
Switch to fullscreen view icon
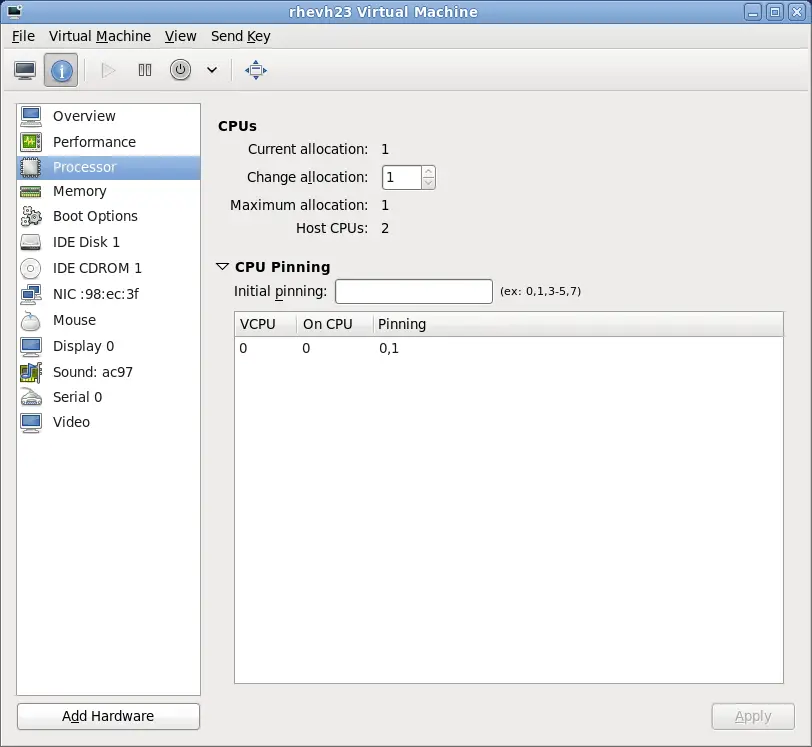pyautogui.click(x=256, y=70)
